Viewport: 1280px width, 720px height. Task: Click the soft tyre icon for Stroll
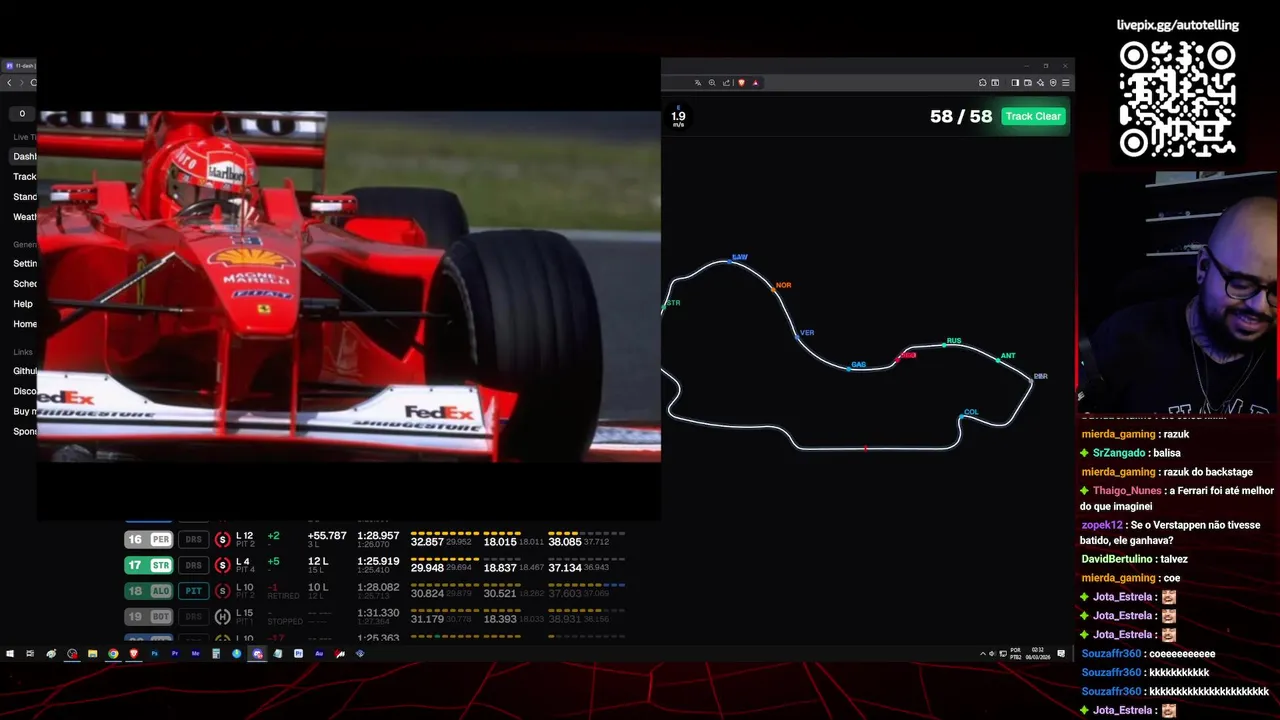point(223,566)
